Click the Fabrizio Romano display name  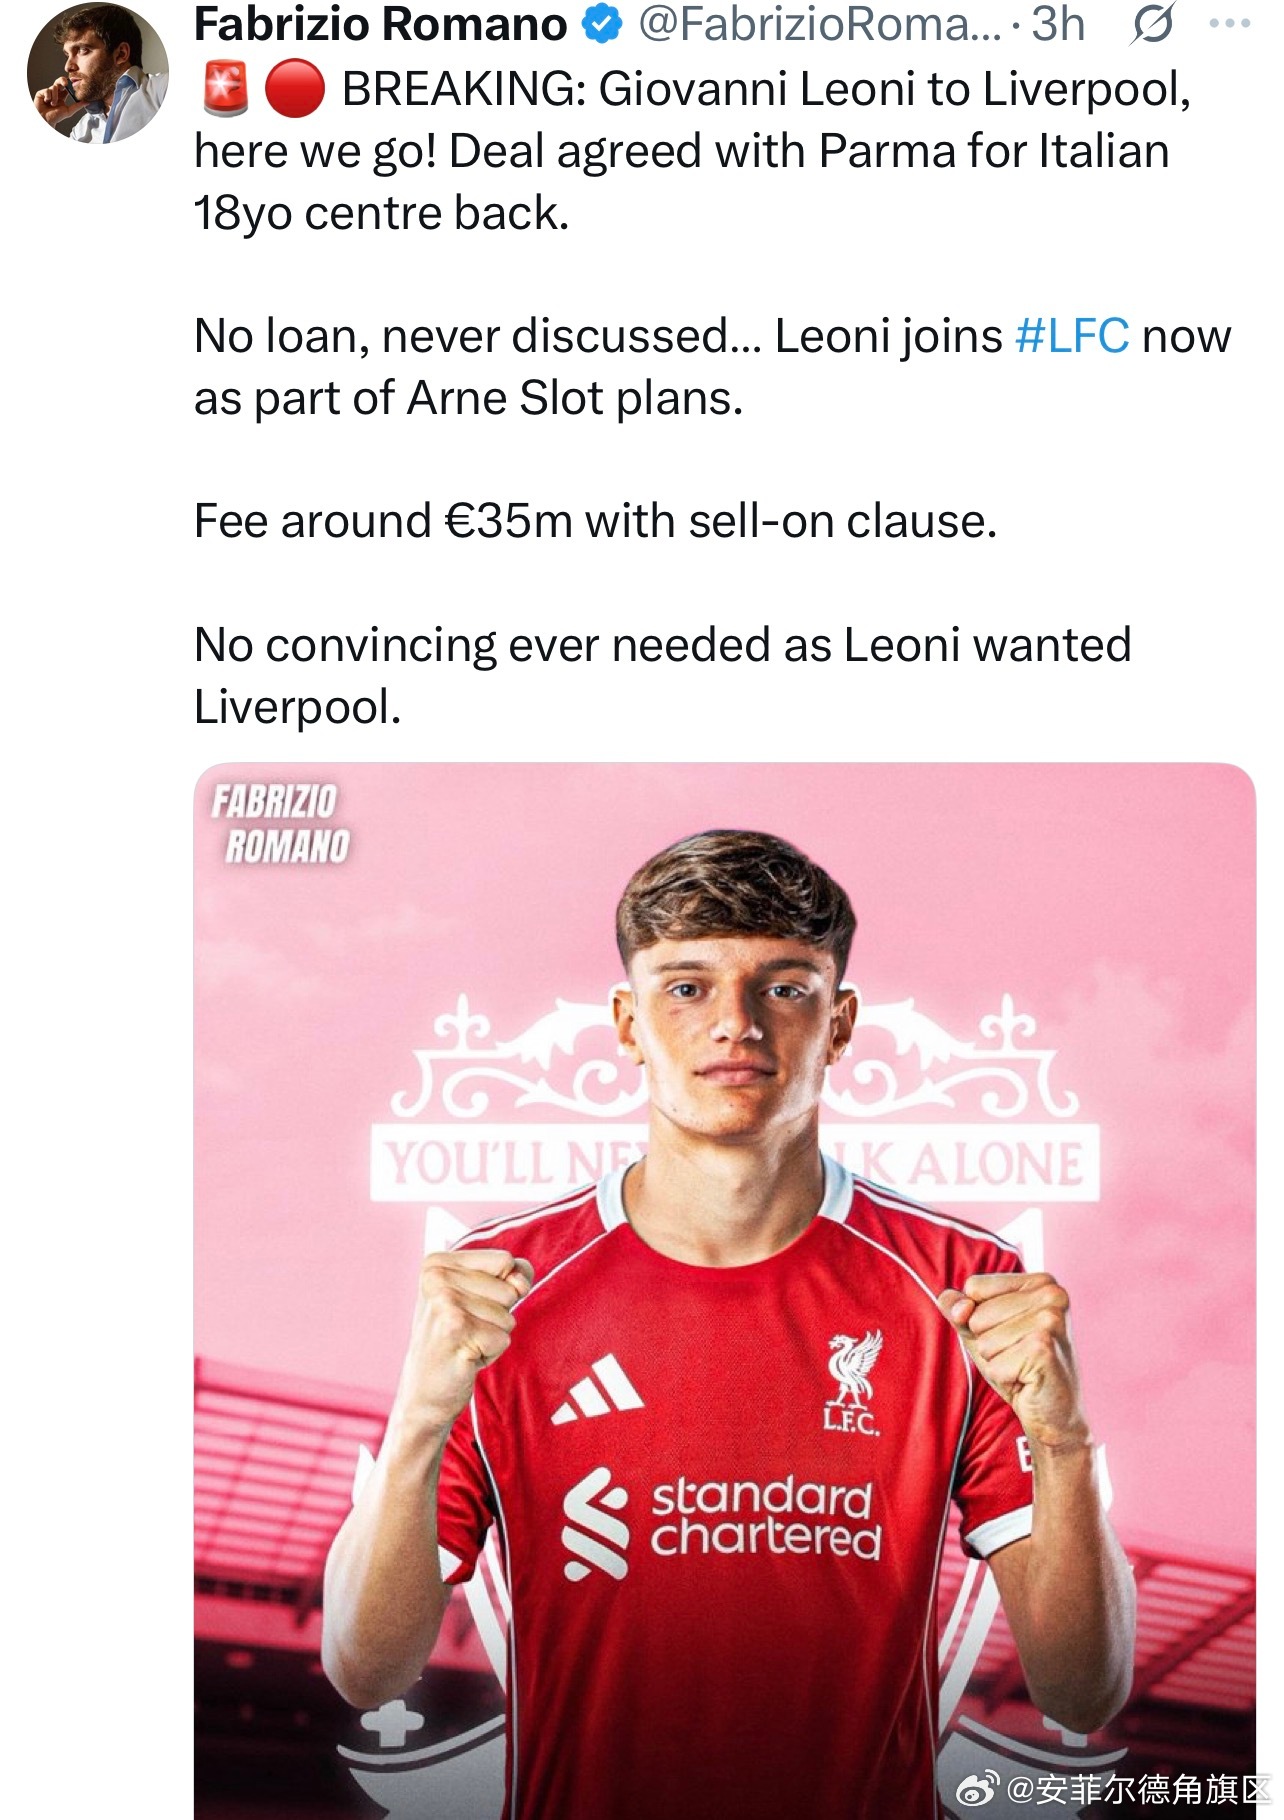(380, 24)
